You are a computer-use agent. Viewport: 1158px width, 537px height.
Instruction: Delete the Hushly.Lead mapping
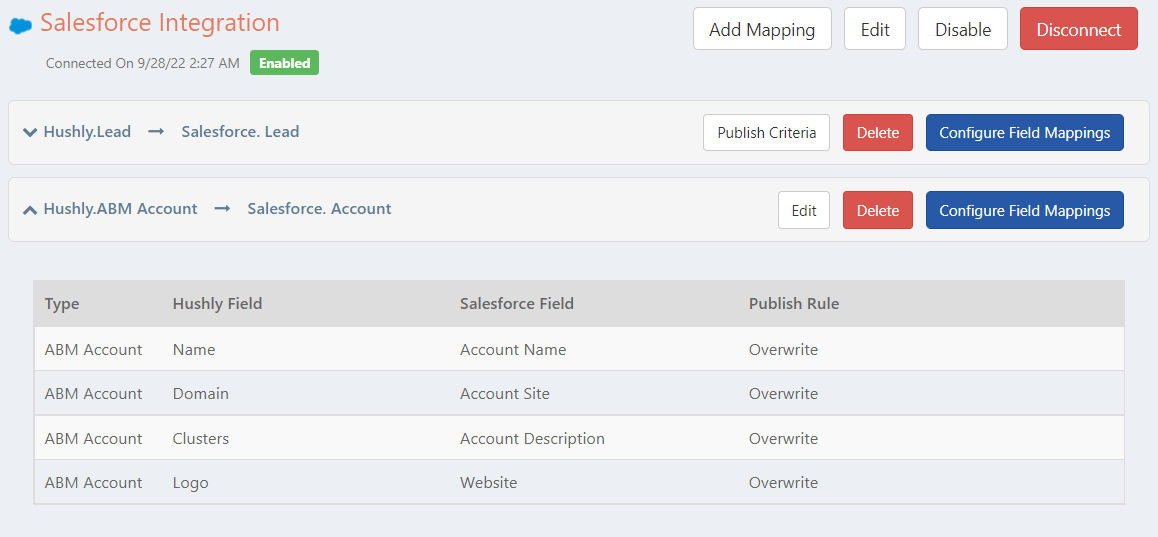tap(878, 132)
